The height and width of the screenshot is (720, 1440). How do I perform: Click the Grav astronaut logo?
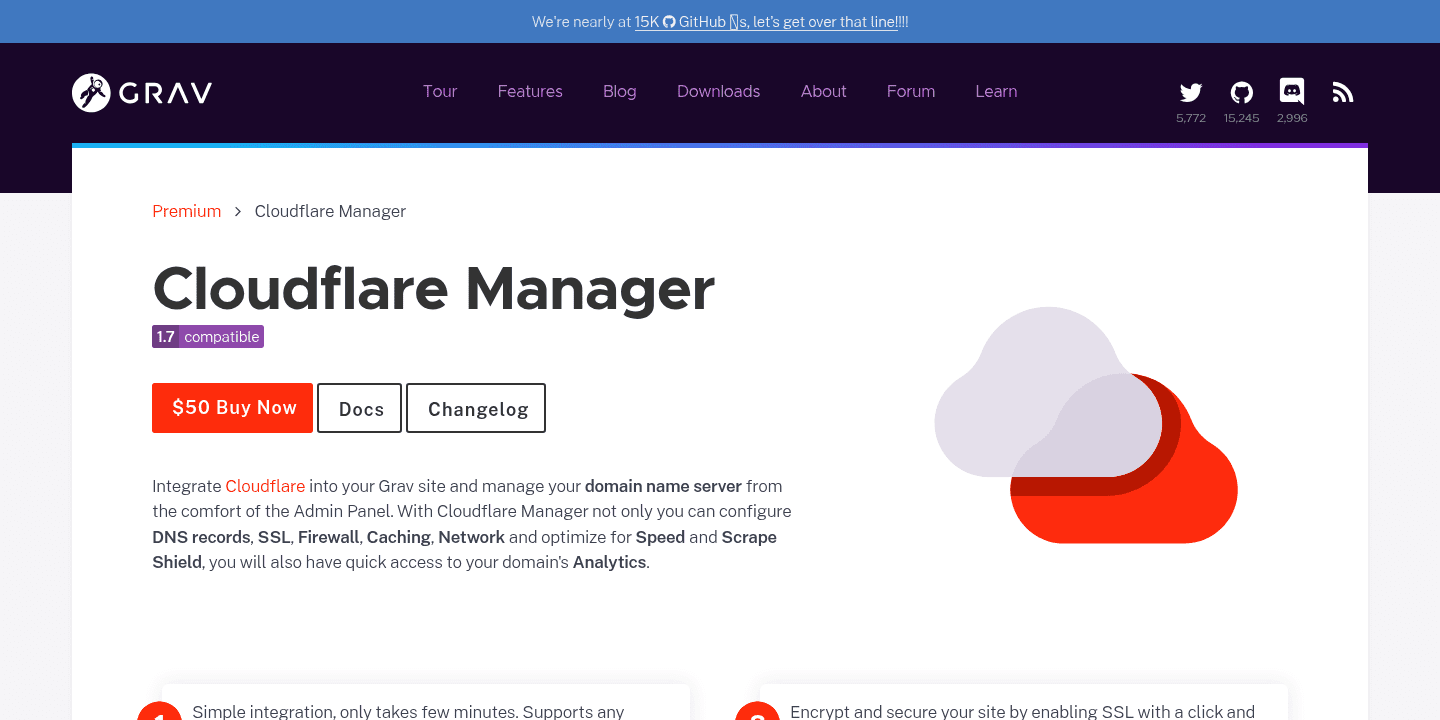pos(90,92)
